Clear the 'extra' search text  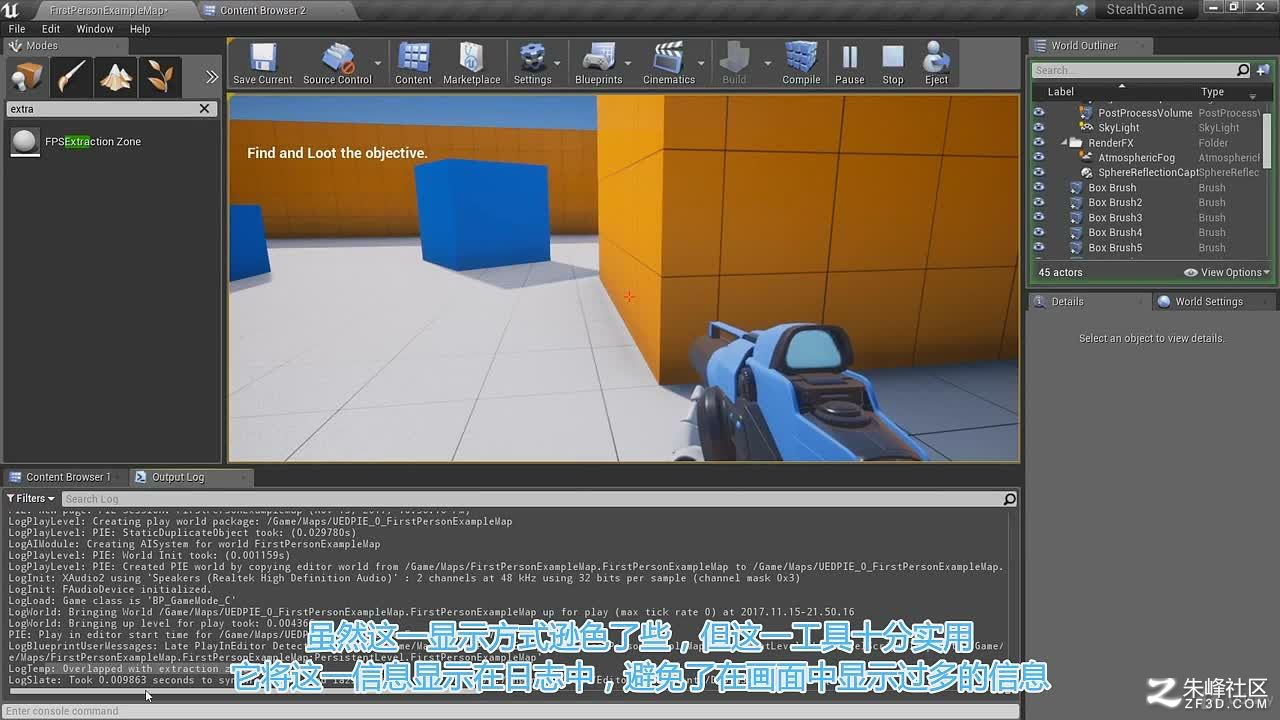coord(204,108)
